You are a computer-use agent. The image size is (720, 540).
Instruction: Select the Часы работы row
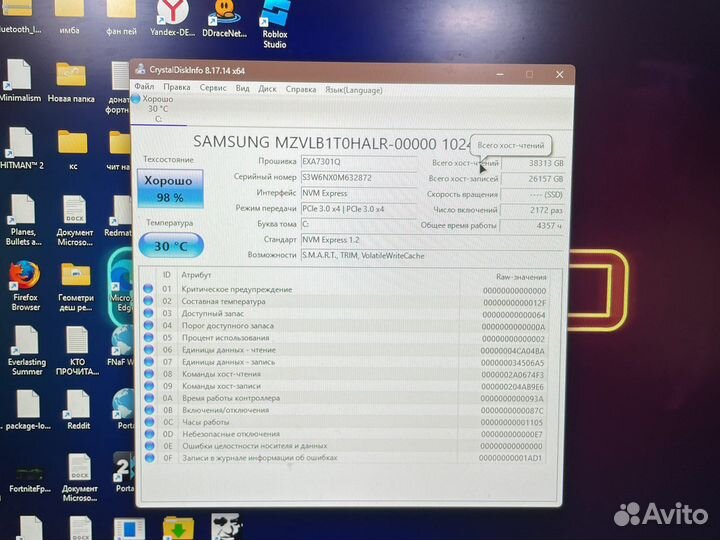point(344,422)
